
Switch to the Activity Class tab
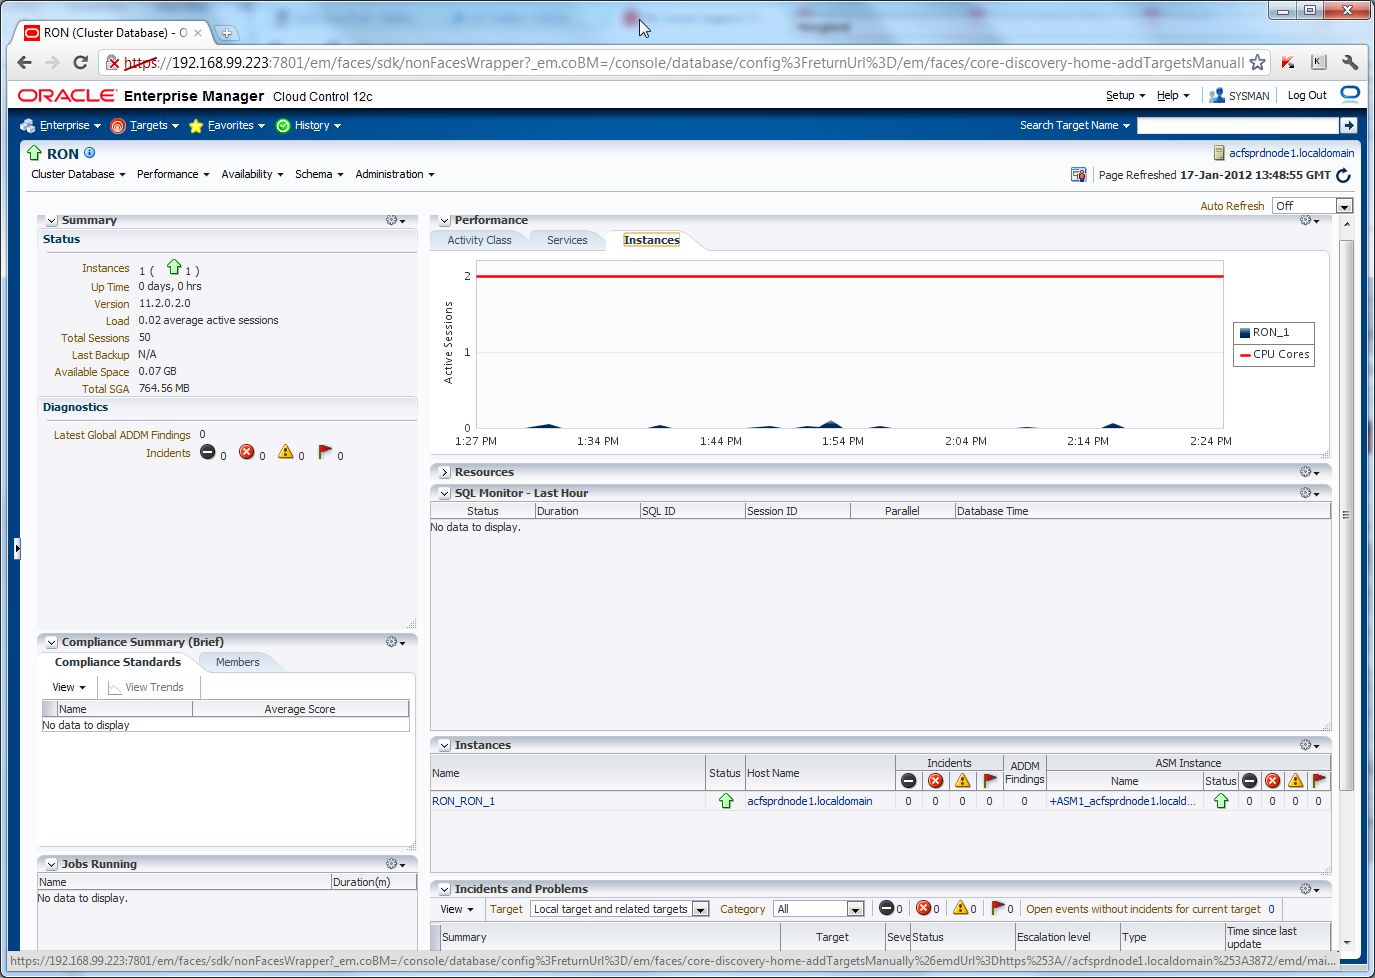[x=479, y=240]
